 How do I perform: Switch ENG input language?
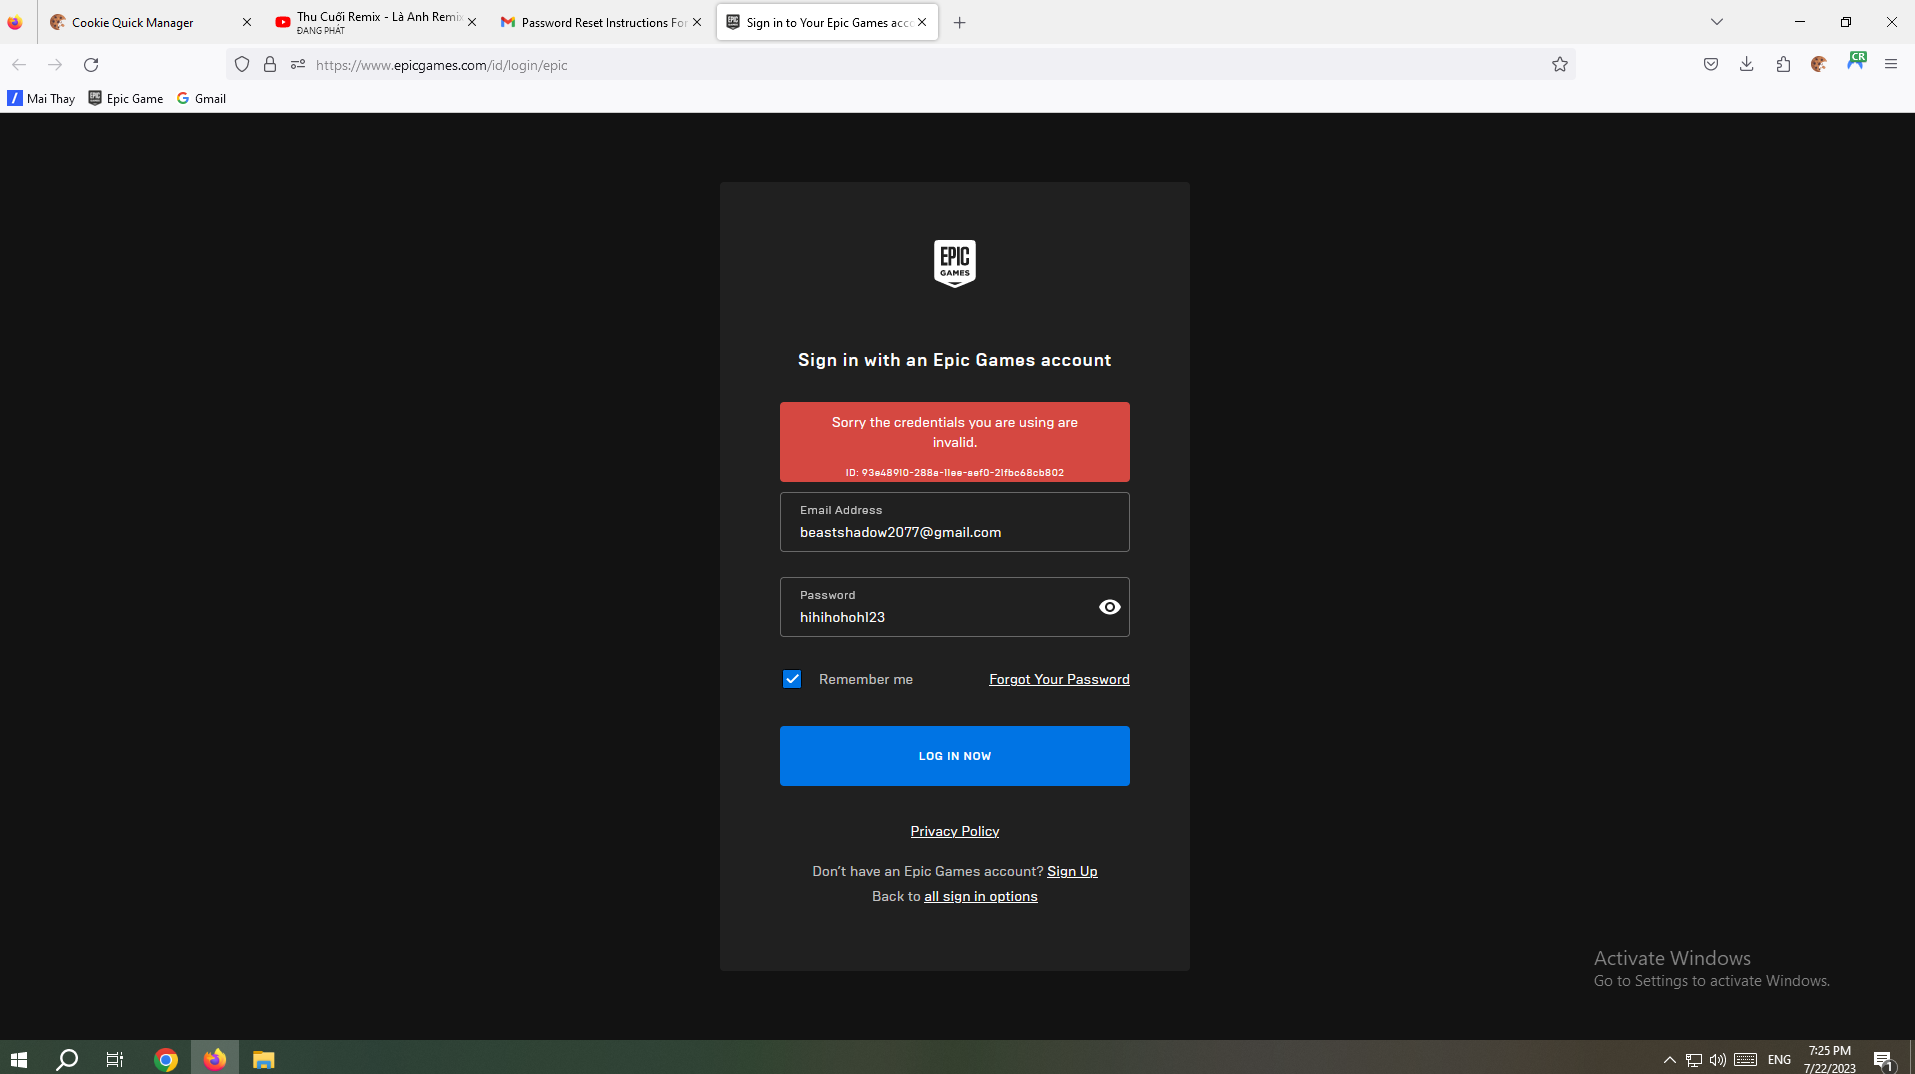click(x=1780, y=1060)
